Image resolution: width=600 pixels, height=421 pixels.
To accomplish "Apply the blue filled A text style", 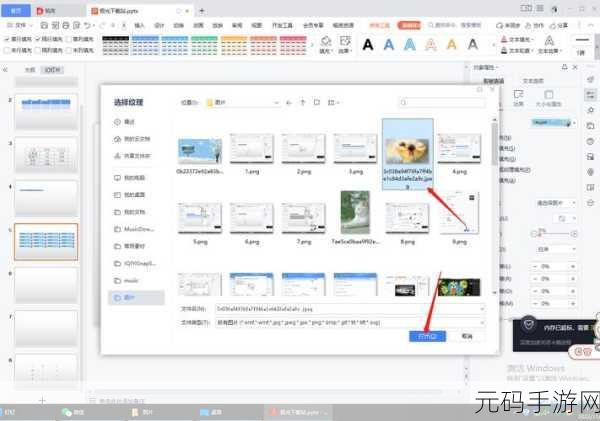I will tap(389, 45).
